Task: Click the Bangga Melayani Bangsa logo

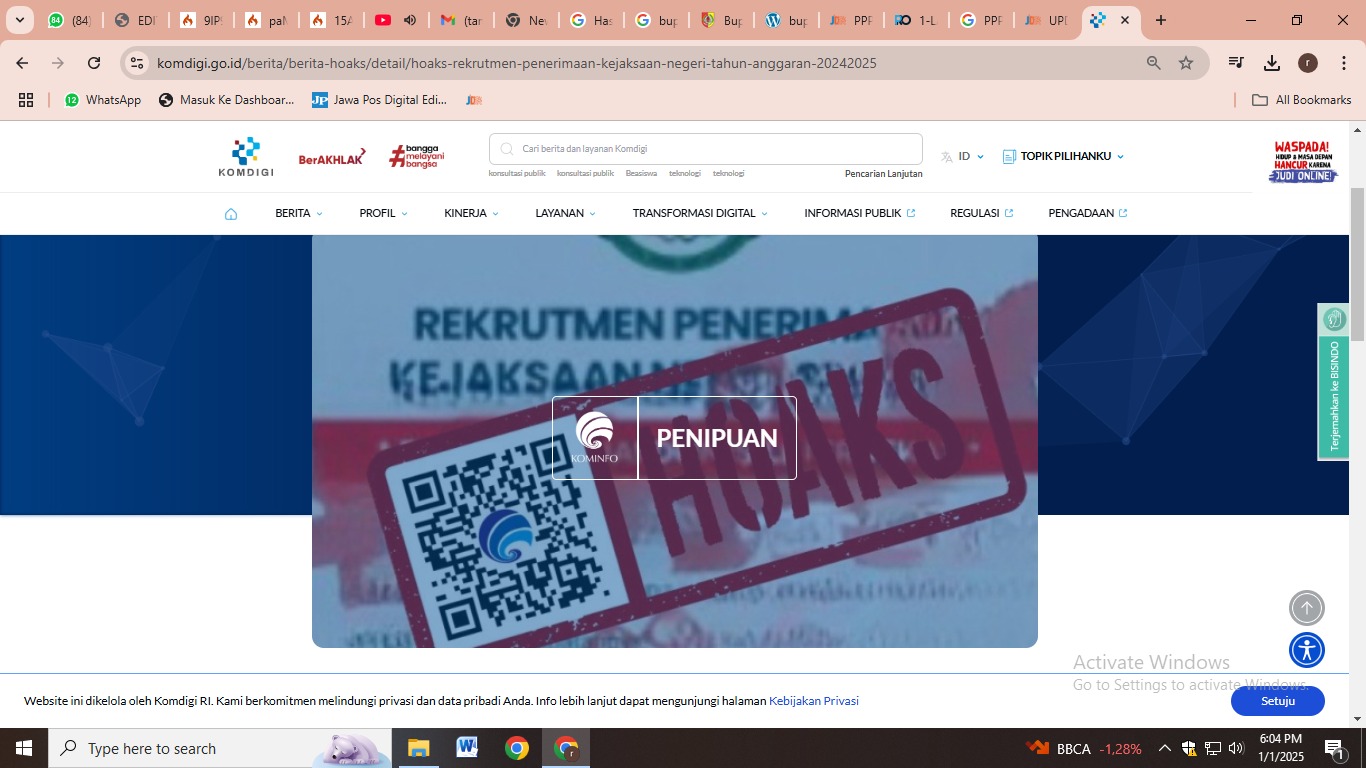Action: 417,156
